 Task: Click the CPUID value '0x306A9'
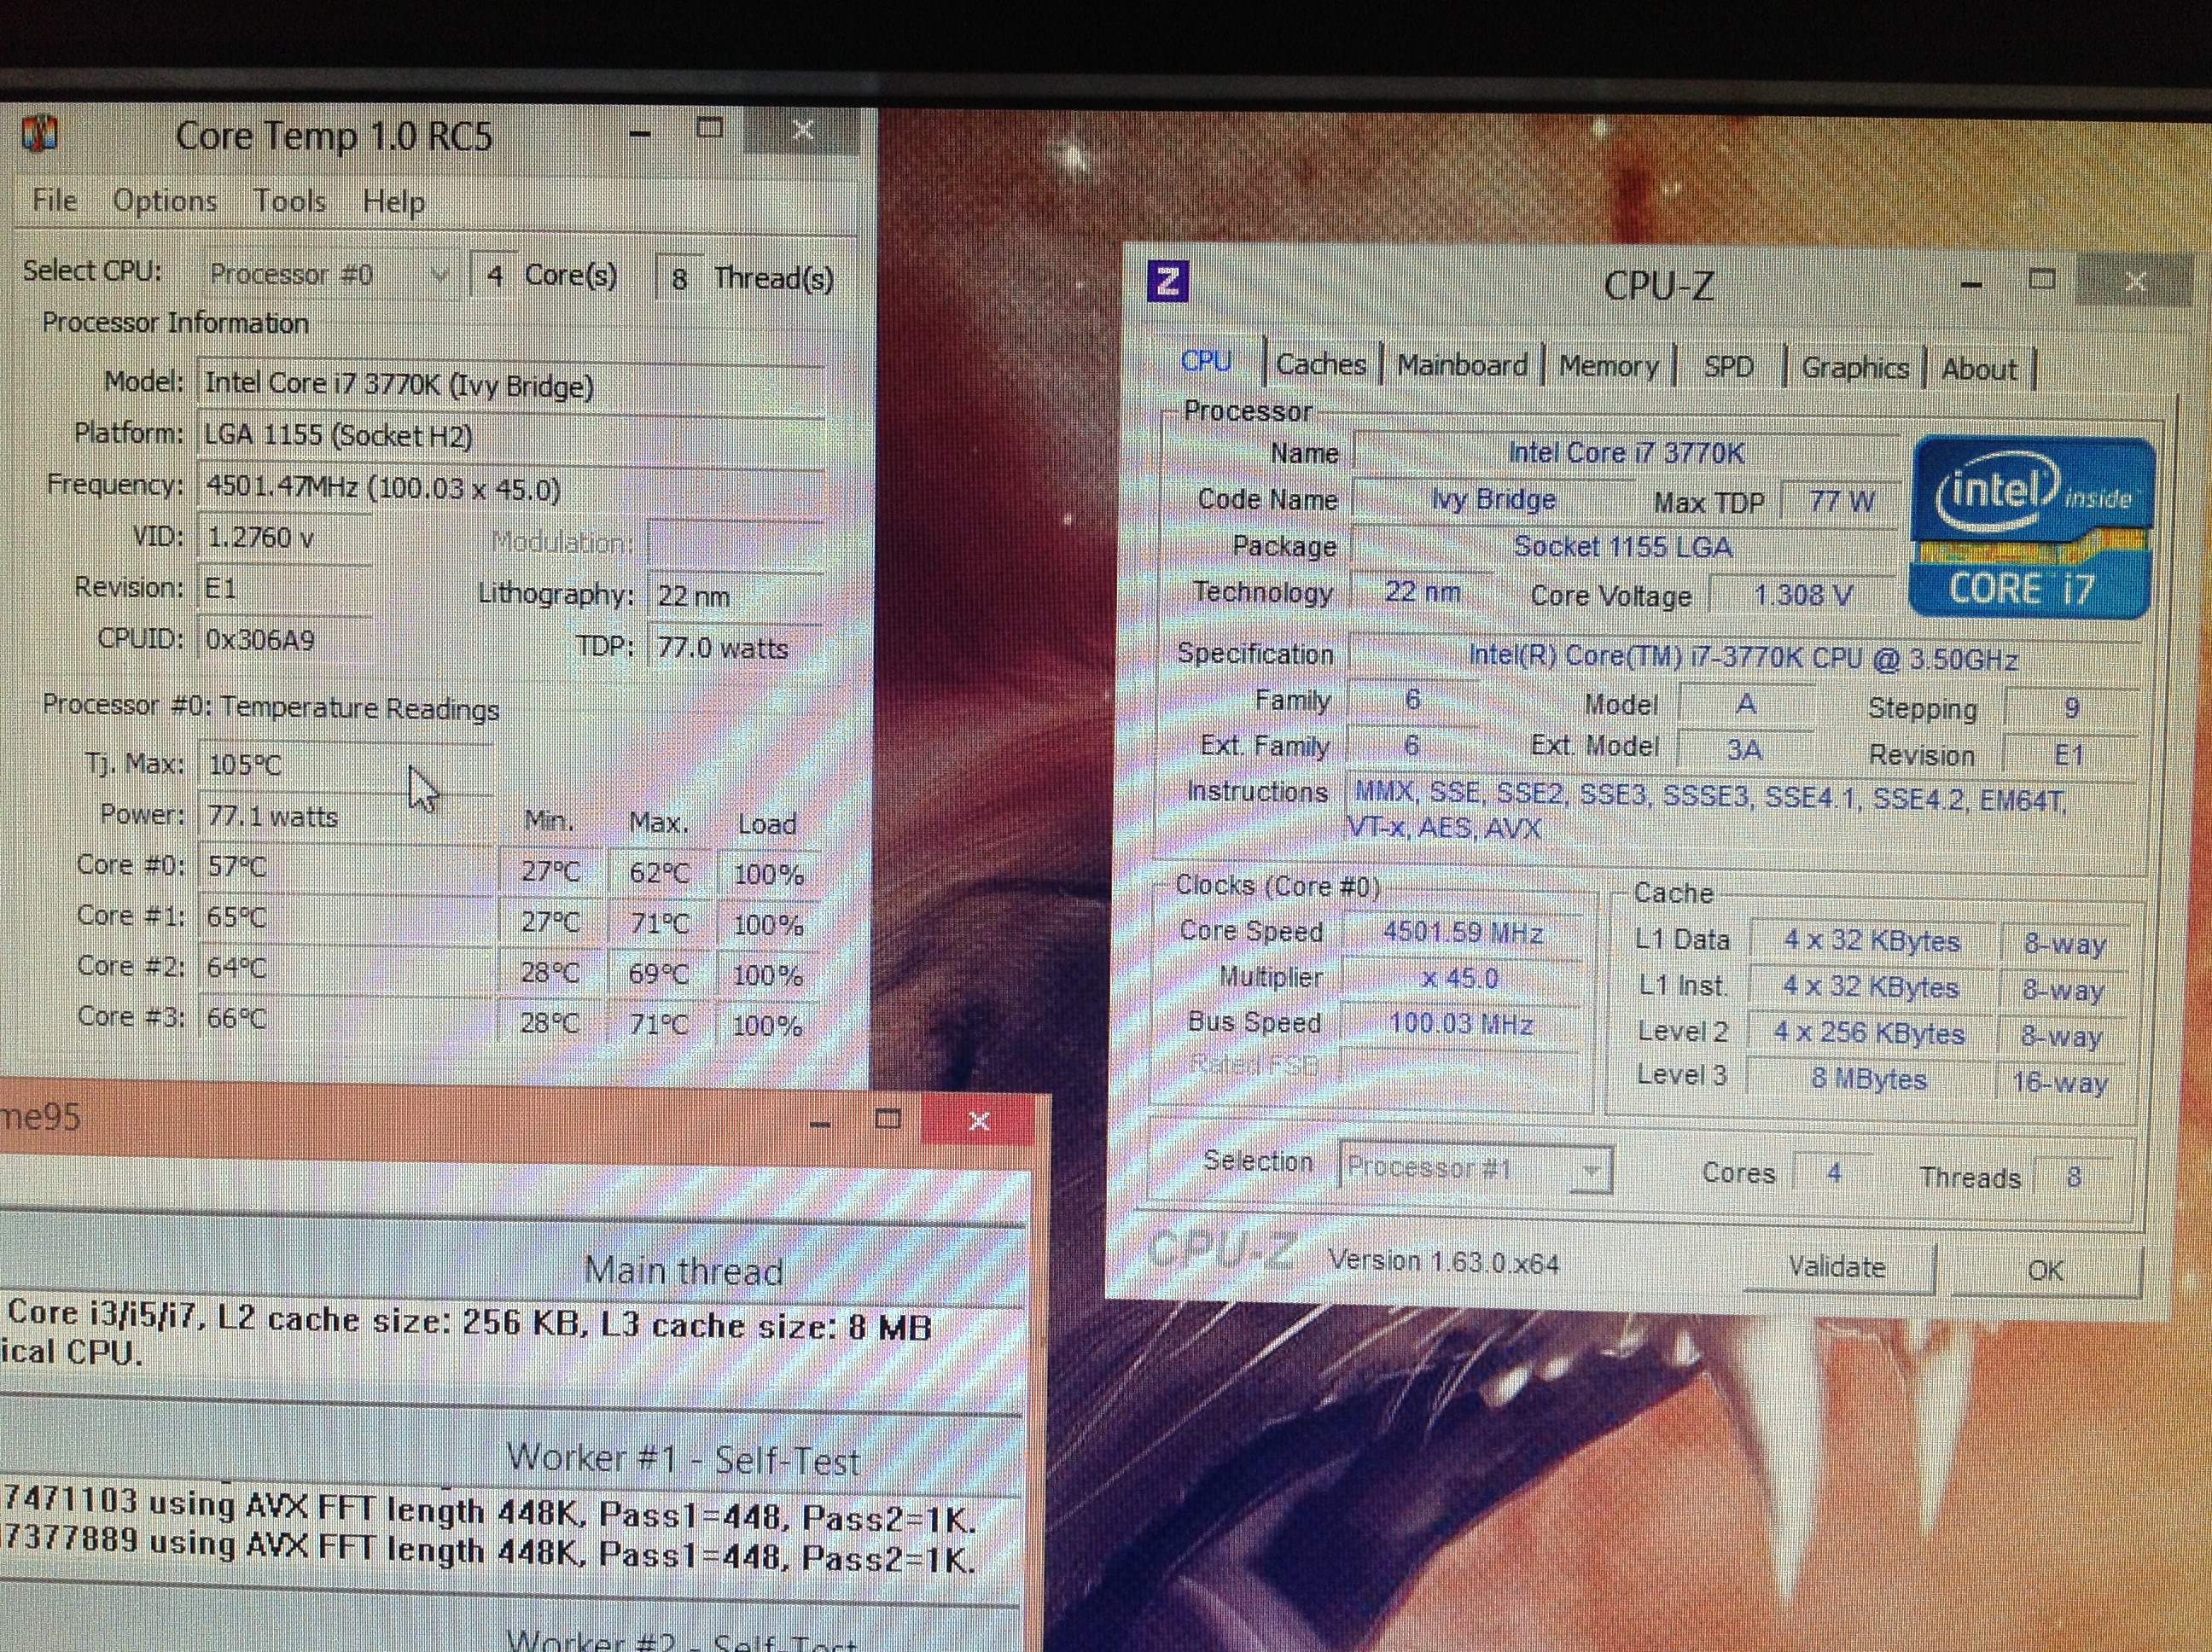pyautogui.click(x=284, y=639)
